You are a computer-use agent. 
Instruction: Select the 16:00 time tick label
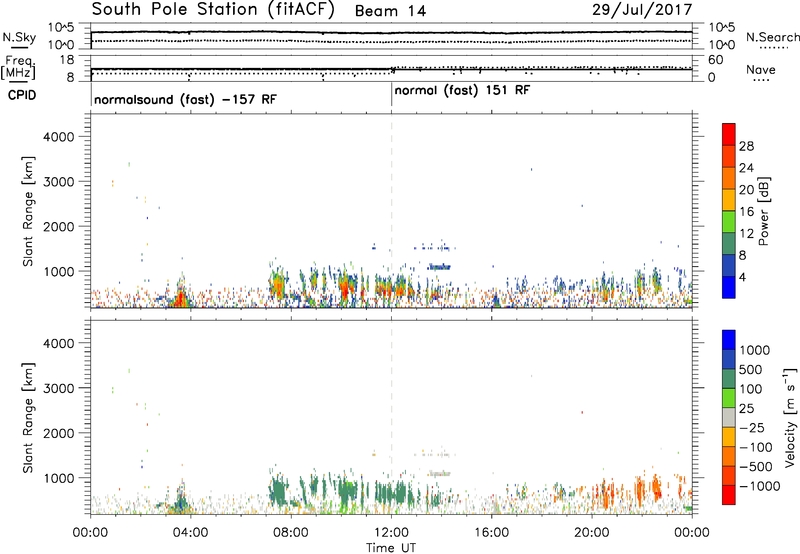pos(491,533)
